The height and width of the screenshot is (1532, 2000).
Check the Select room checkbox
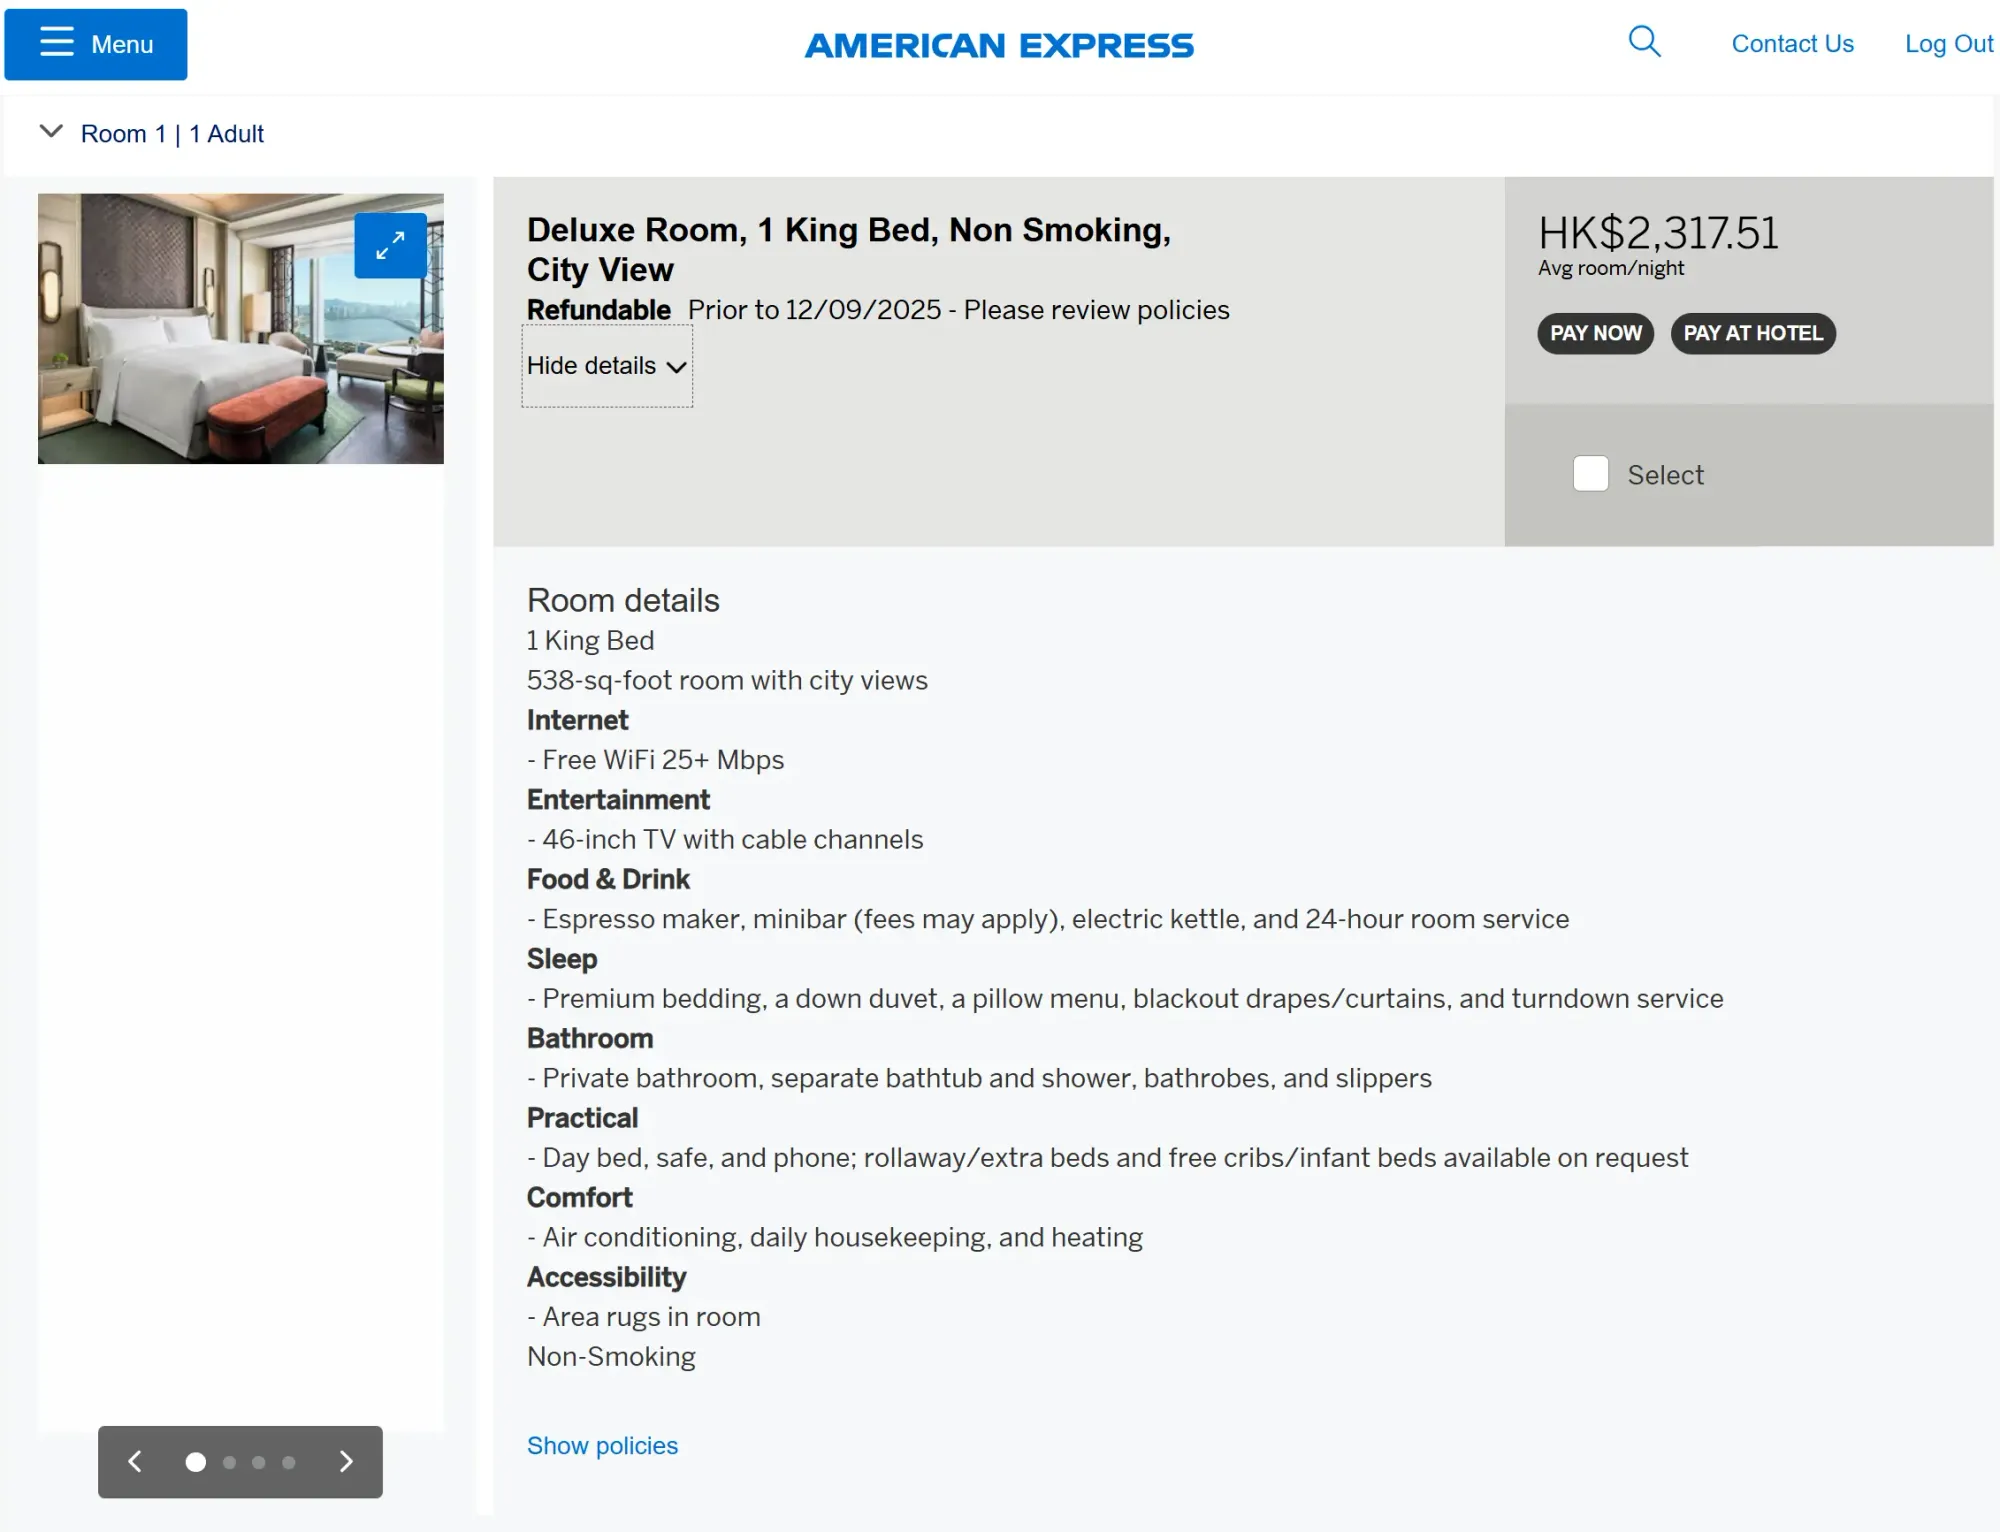[x=1590, y=474]
